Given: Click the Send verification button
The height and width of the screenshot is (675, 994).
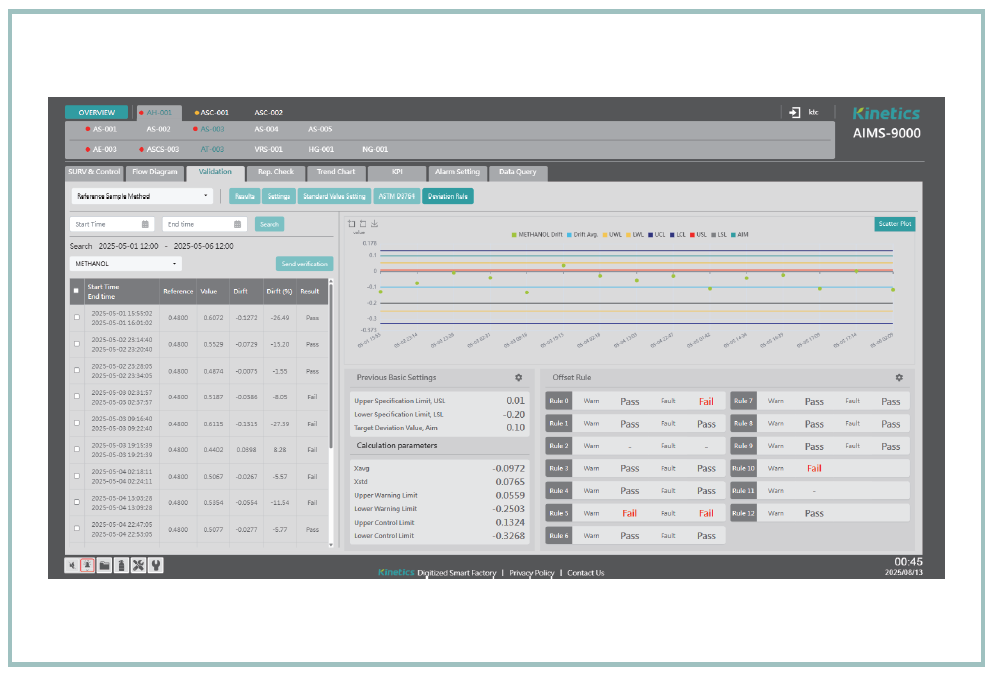Looking at the screenshot, I should pyautogui.click(x=304, y=264).
